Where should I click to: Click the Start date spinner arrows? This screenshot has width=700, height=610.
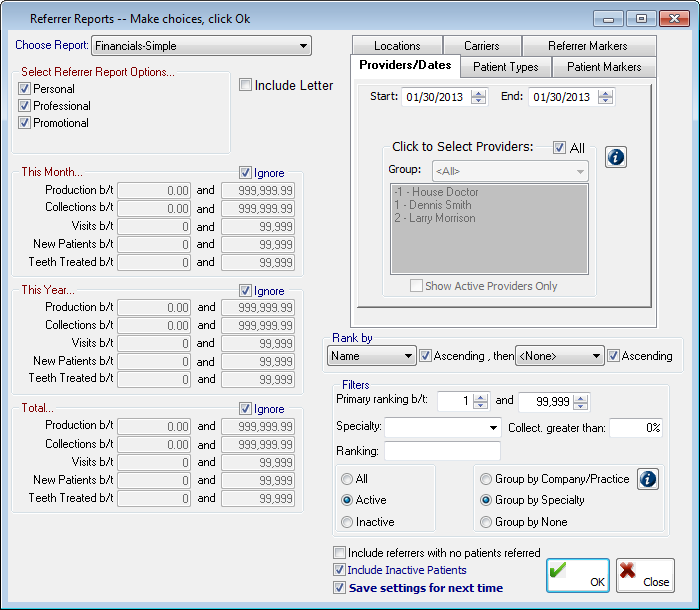pyautogui.click(x=478, y=97)
